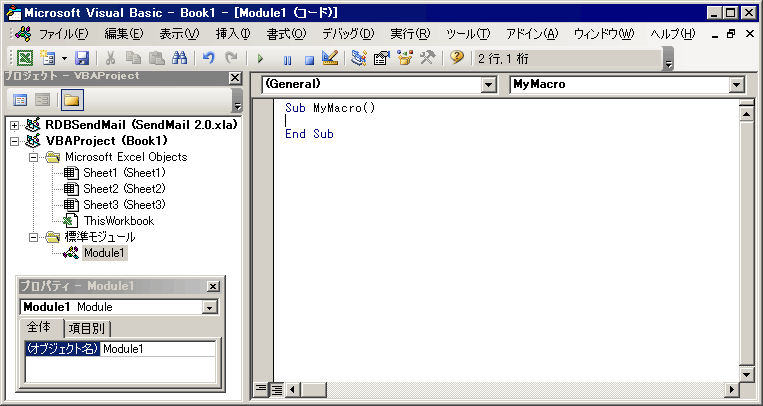Collapse the 標準モジュール folder
Image resolution: width=763 pixels, height=406 pixels.
(34, 238)
